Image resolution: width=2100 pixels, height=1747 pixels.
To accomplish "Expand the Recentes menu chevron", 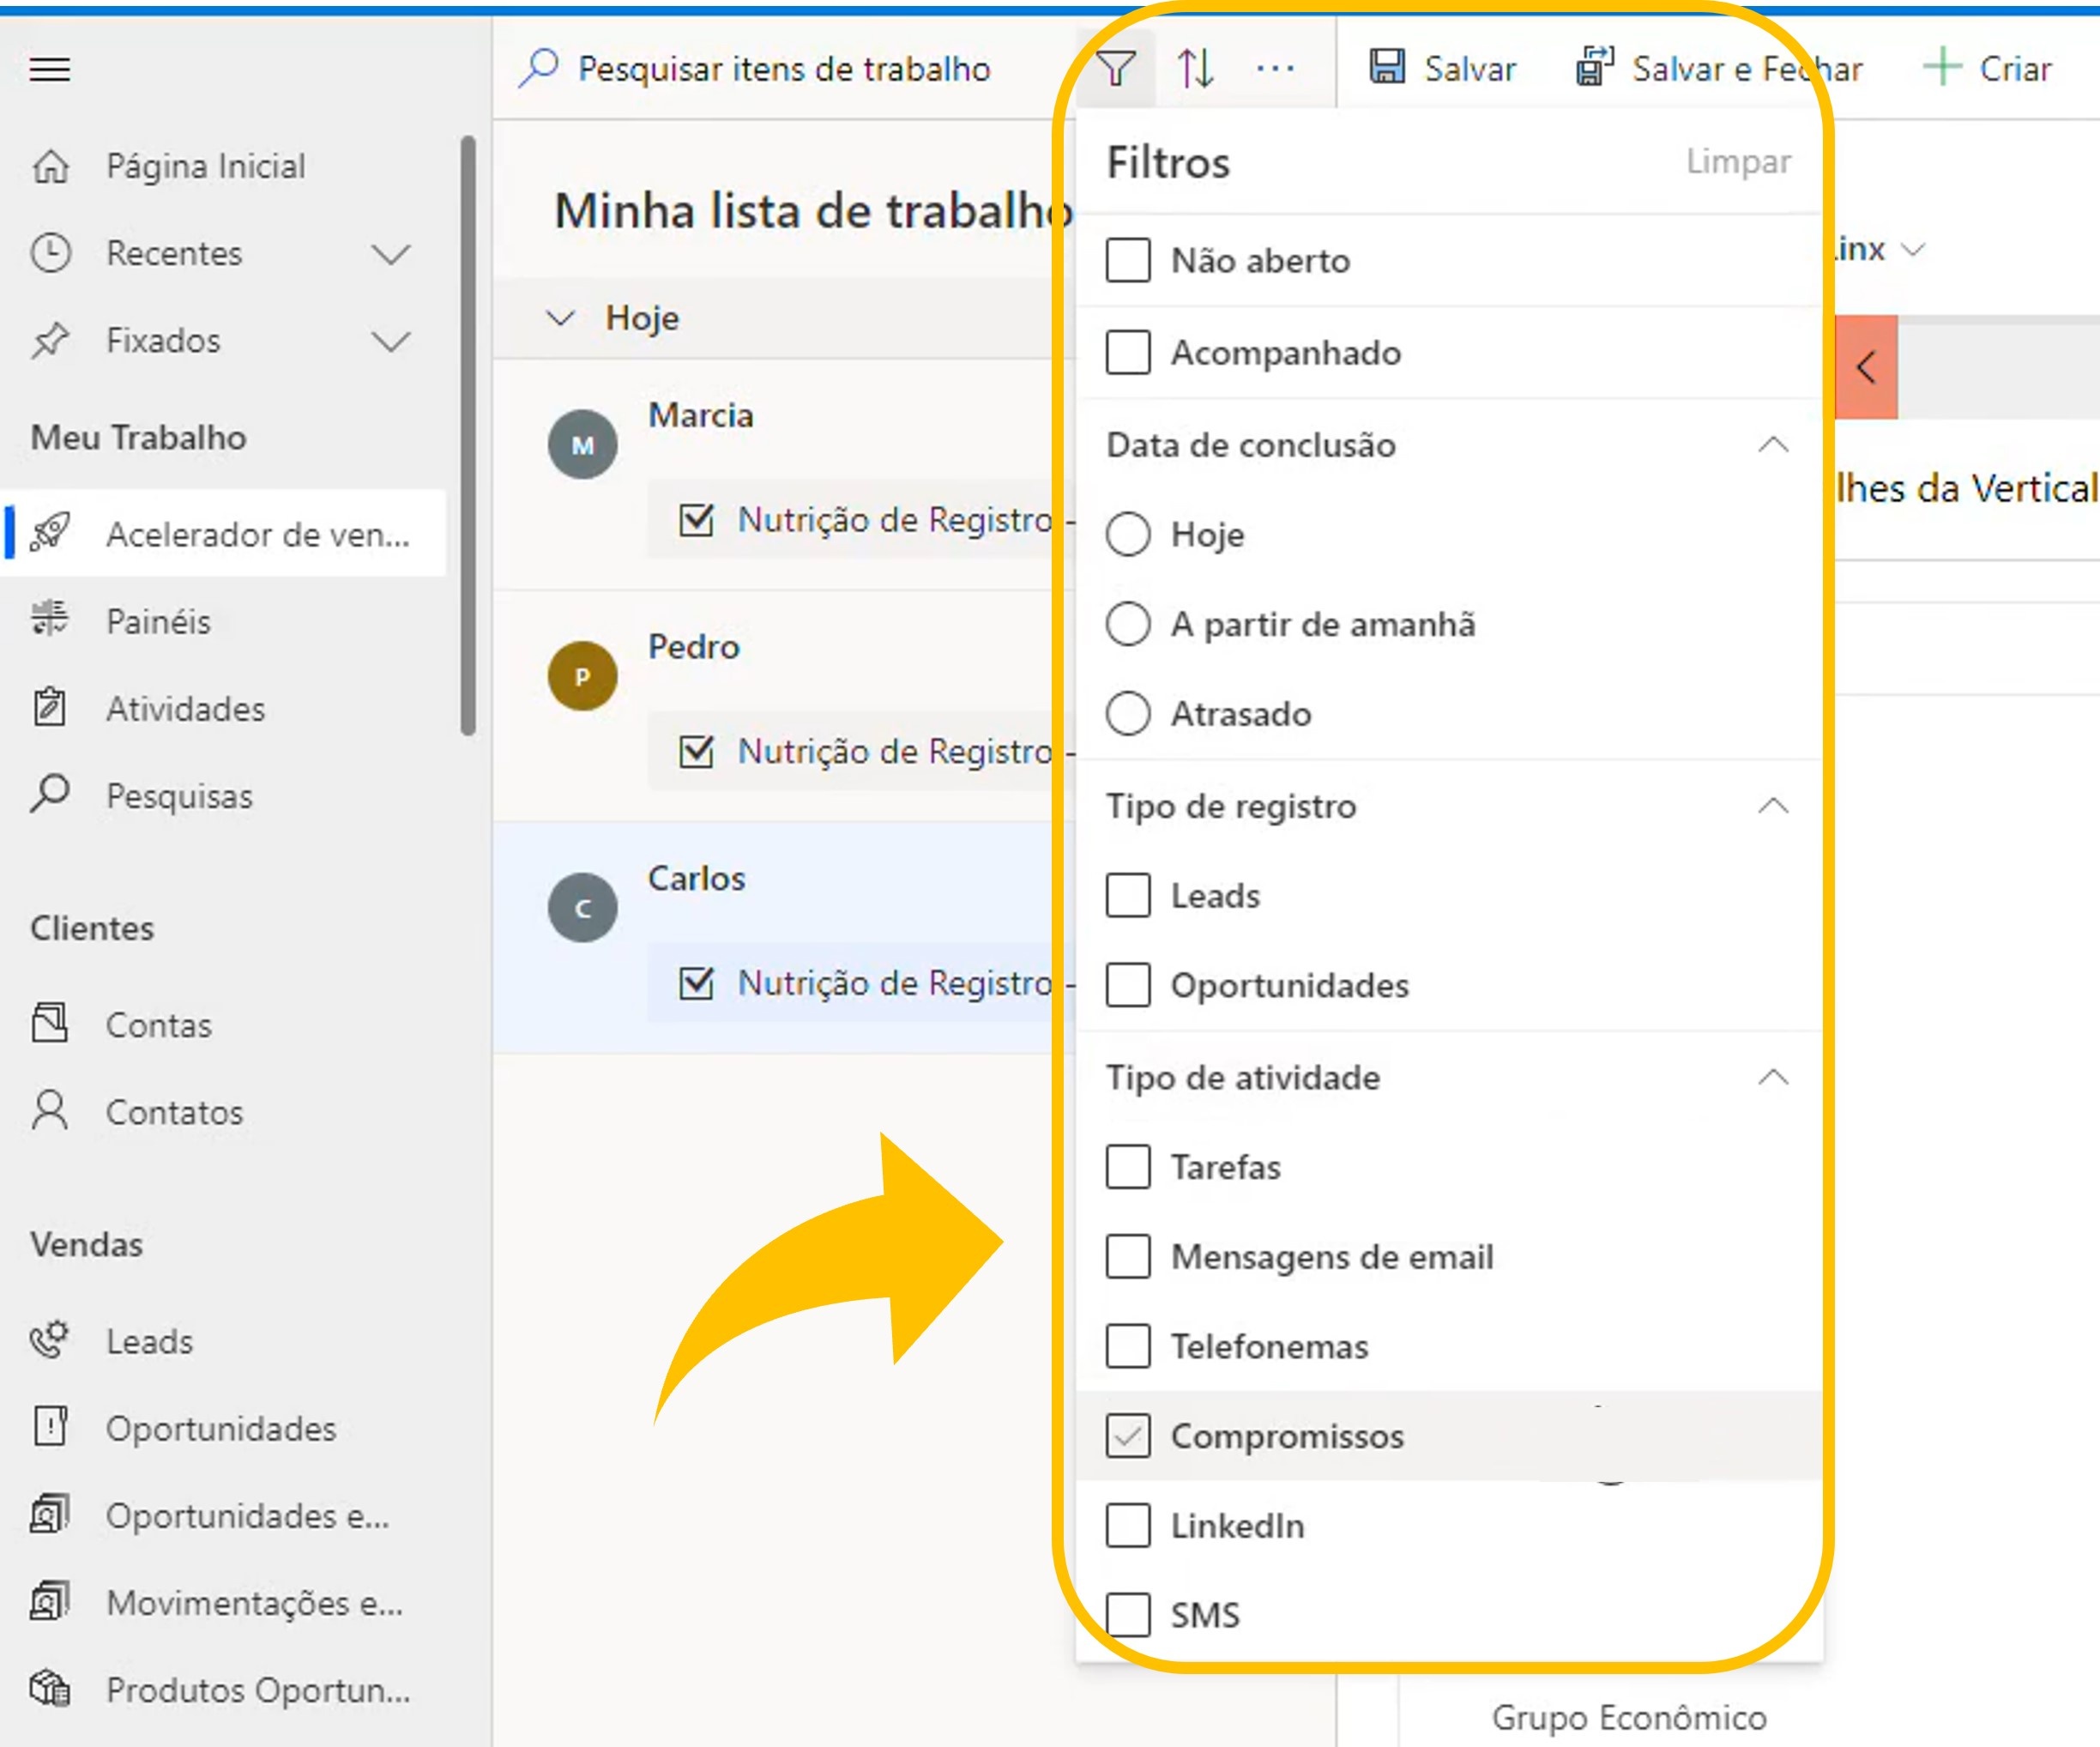I will pos(390,254).
